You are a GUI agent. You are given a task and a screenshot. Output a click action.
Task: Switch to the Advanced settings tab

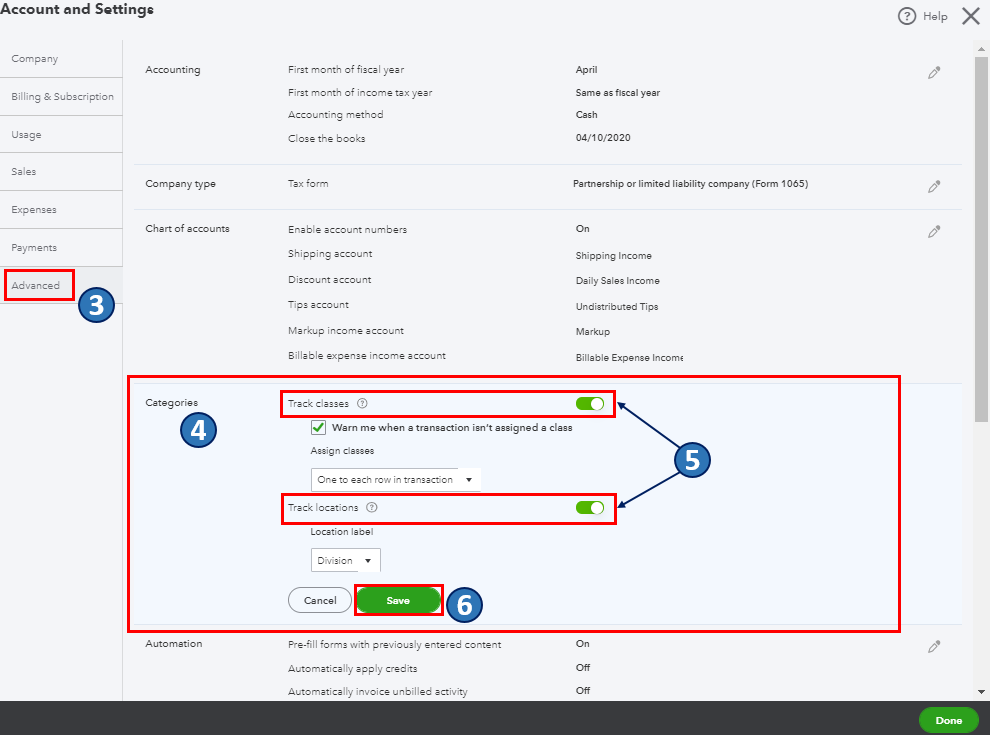coord(36,285)
